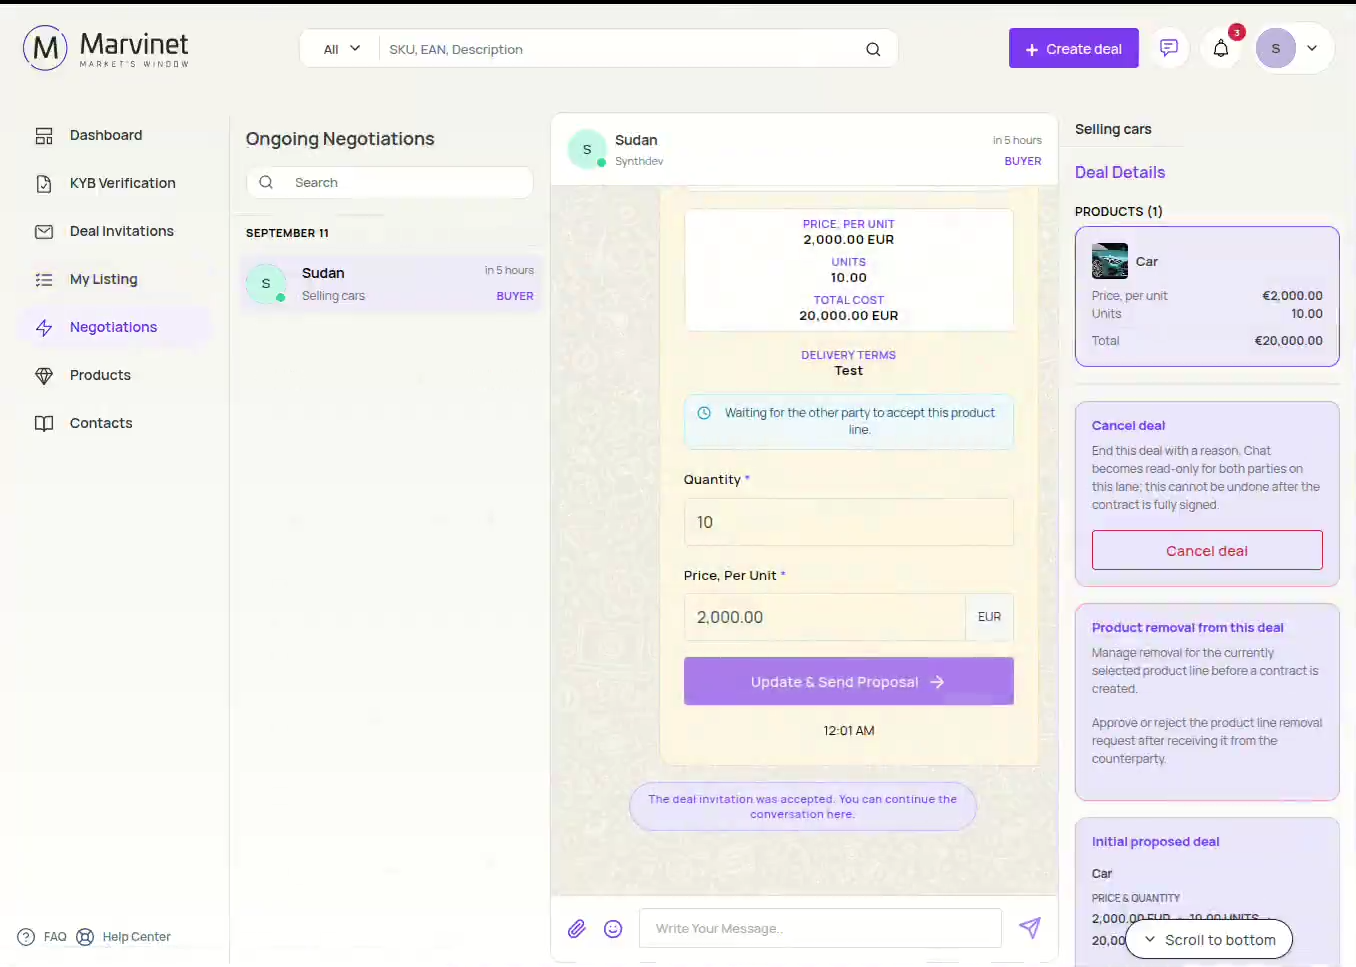Expand the user account menu chevron
1356x967 pixels.
point(1312,48)
